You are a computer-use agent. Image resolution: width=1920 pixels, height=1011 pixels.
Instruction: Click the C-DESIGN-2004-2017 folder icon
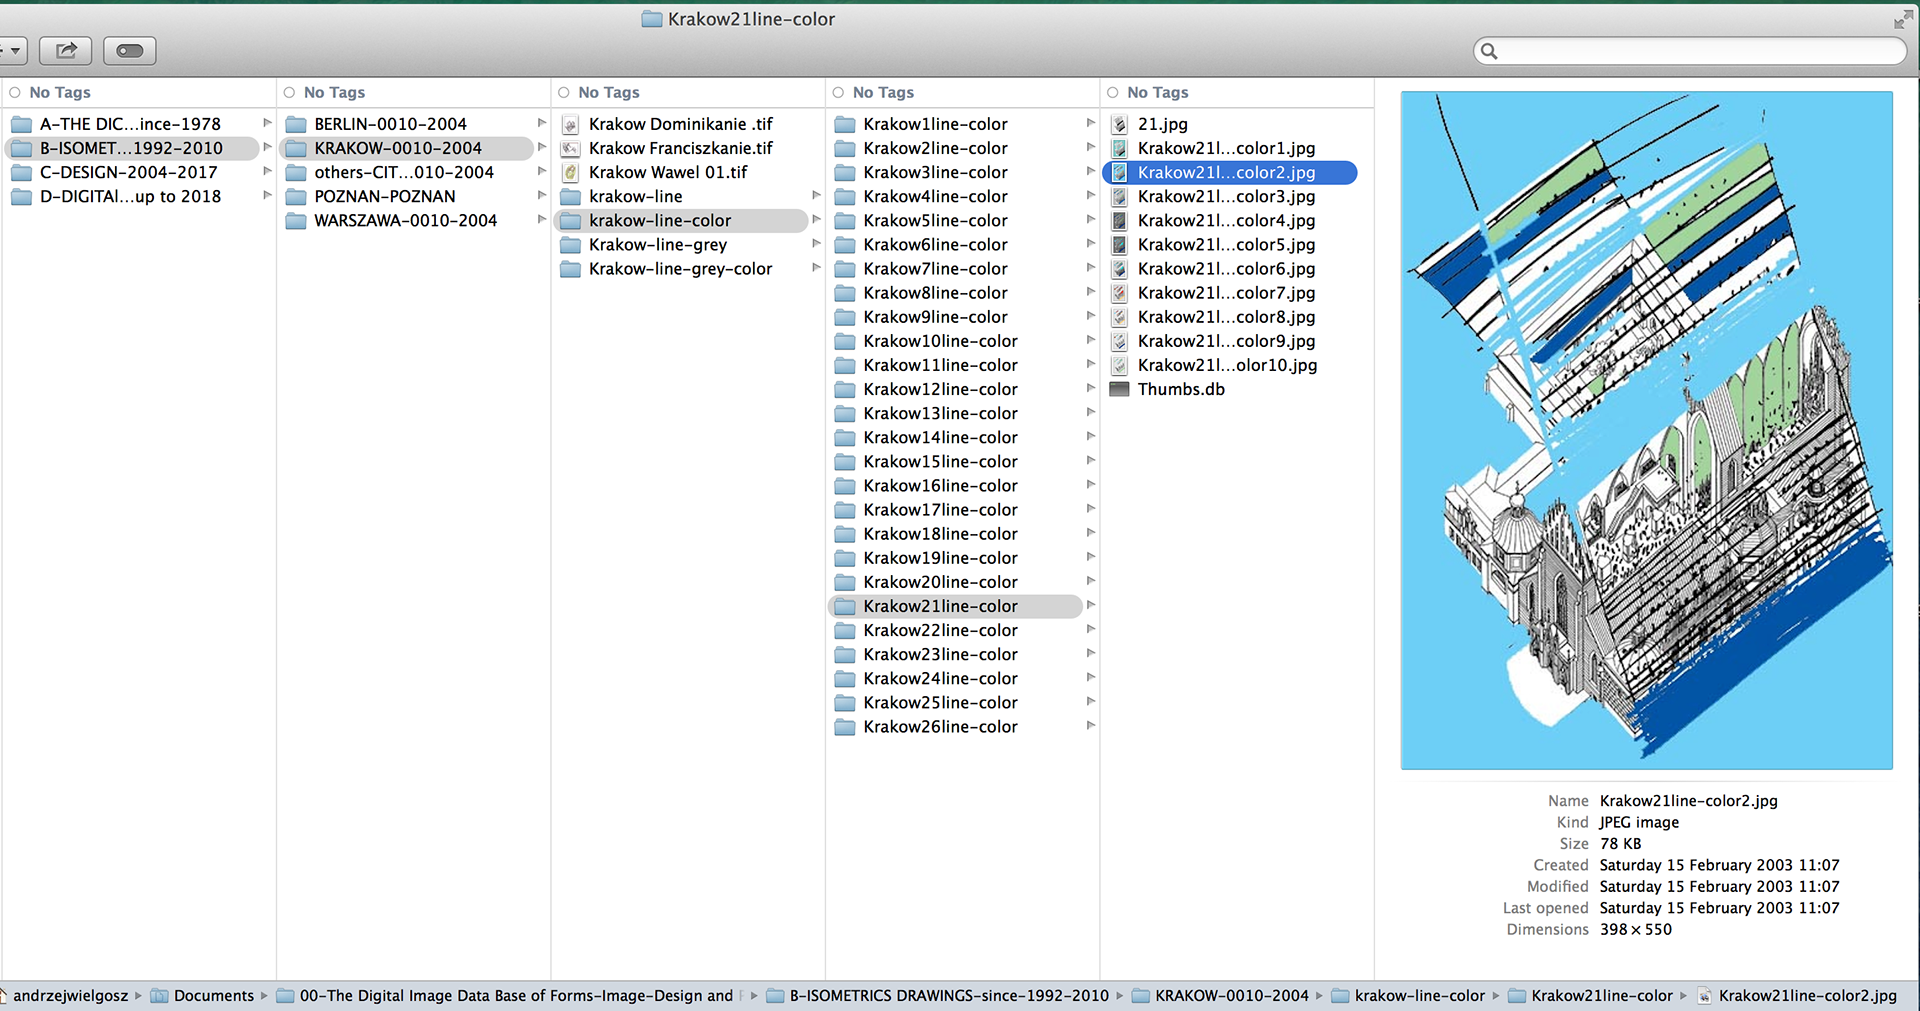[x=21, y=172]
